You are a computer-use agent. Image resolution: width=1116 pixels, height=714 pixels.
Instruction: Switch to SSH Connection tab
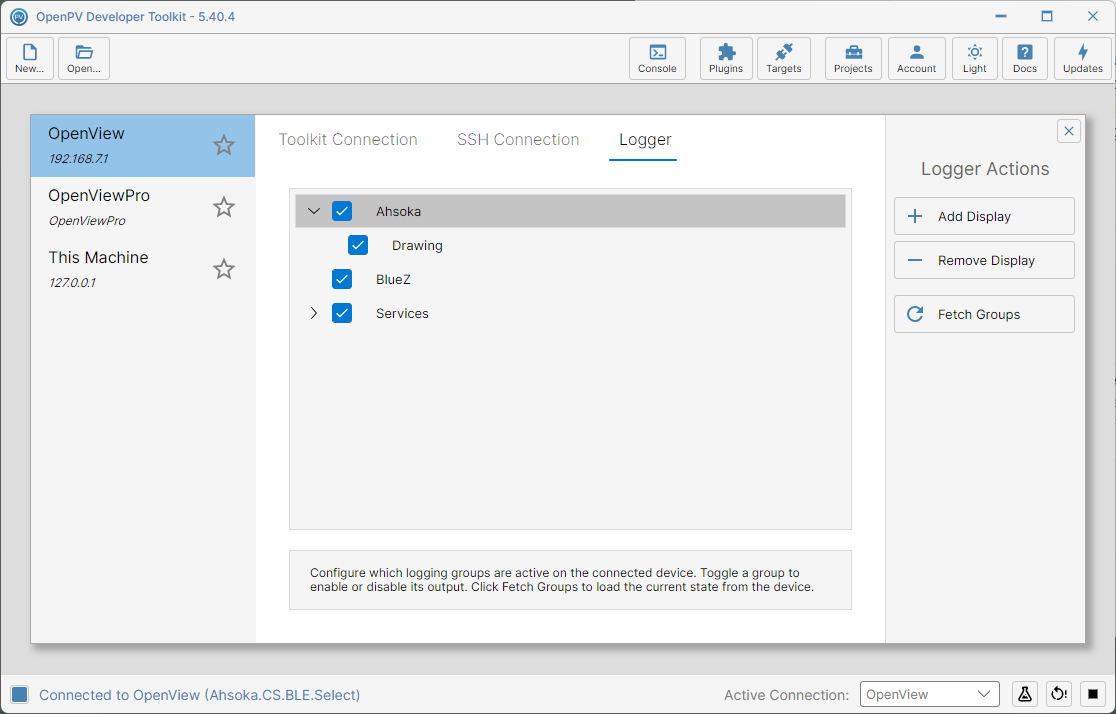[518, 140]
